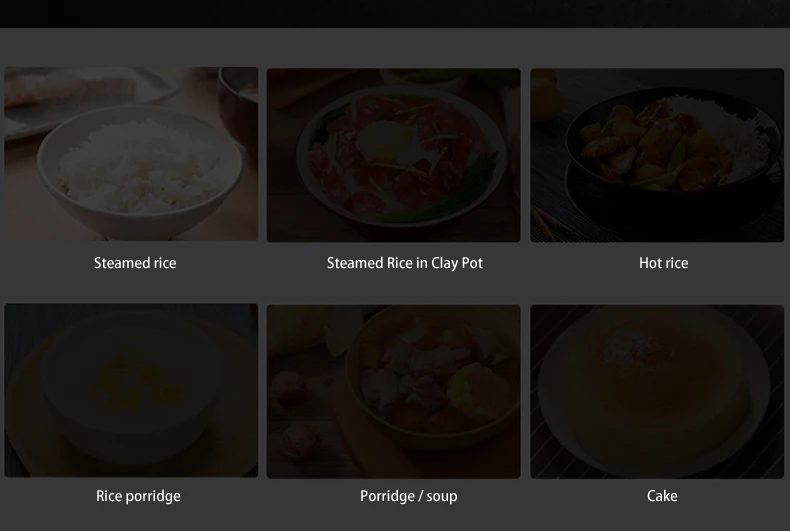Screen dimensions: 790x531
Task: Click the "Steamed Rice in Clay Pot" text
Action: 405,263
